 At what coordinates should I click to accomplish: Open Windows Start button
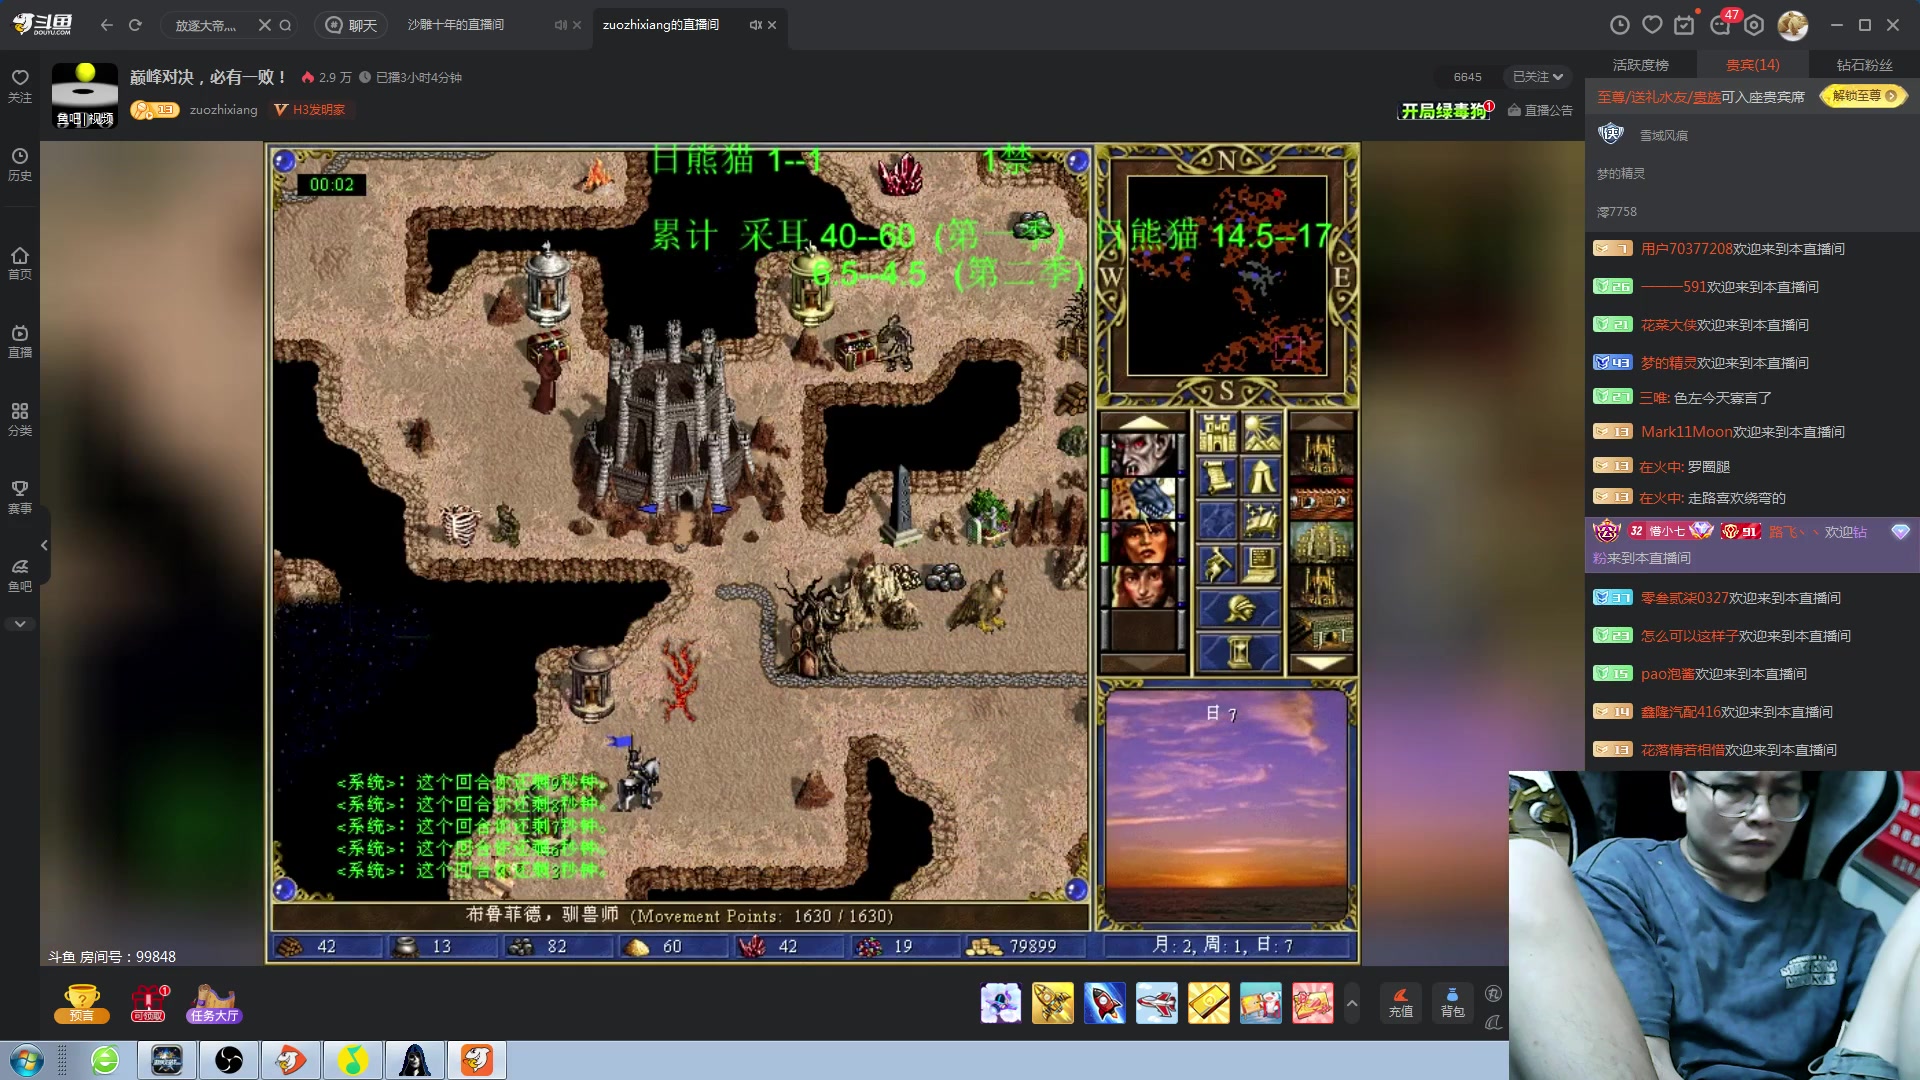click(x=26, y=1060)
